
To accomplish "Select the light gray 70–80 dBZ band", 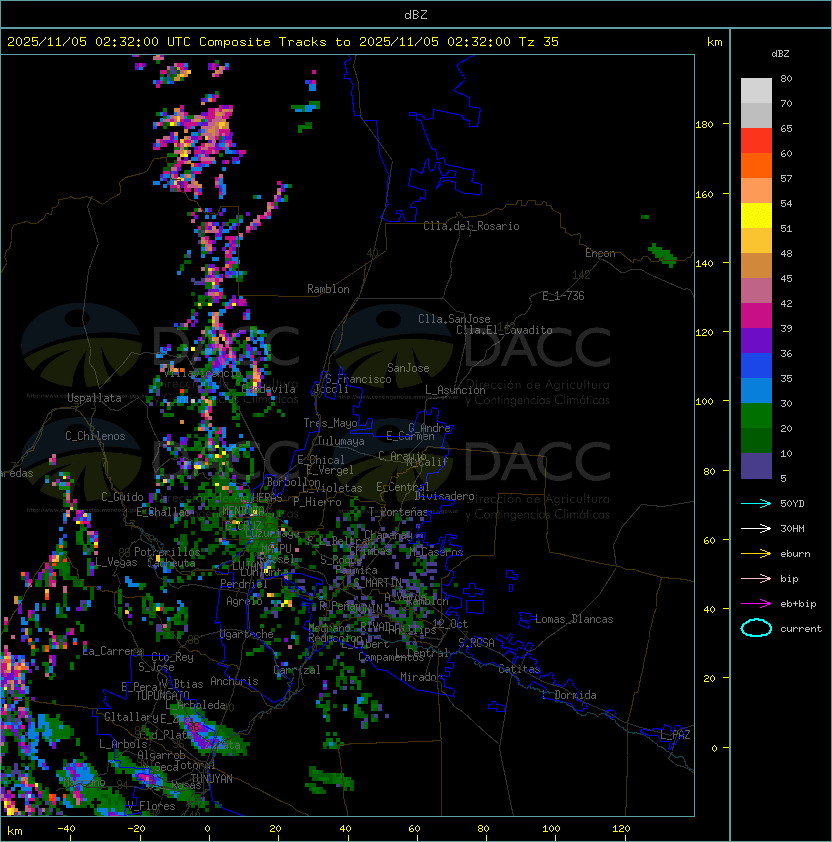I will (756, 91).
